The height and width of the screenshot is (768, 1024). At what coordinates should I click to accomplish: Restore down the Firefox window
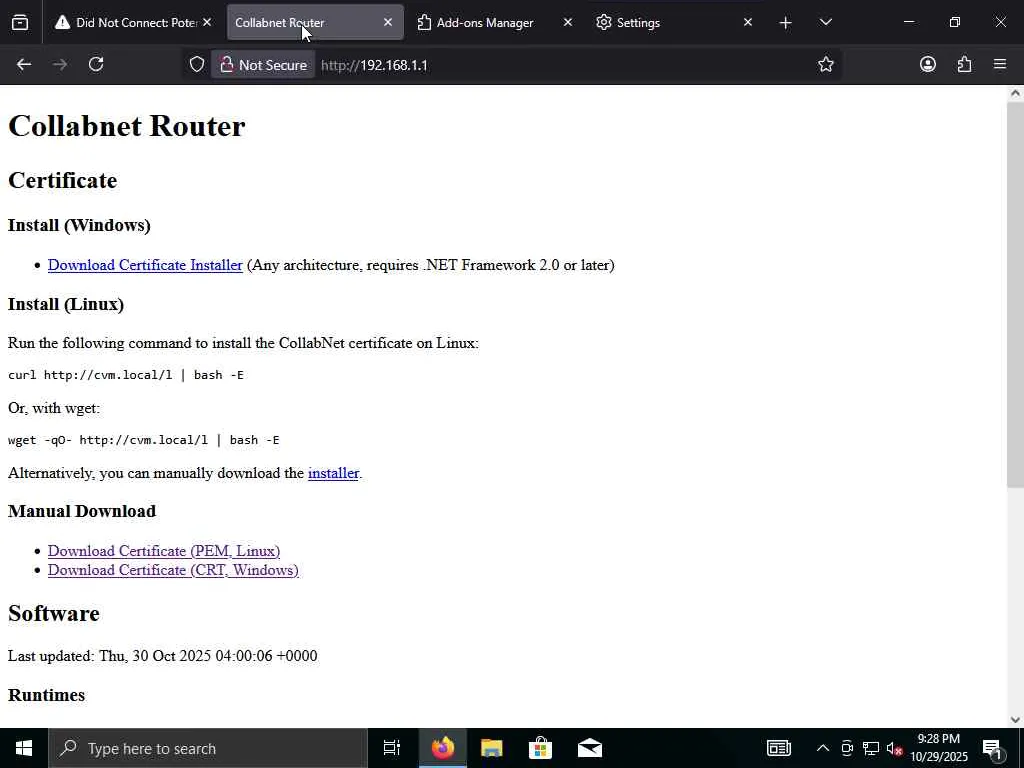(955, 22)
